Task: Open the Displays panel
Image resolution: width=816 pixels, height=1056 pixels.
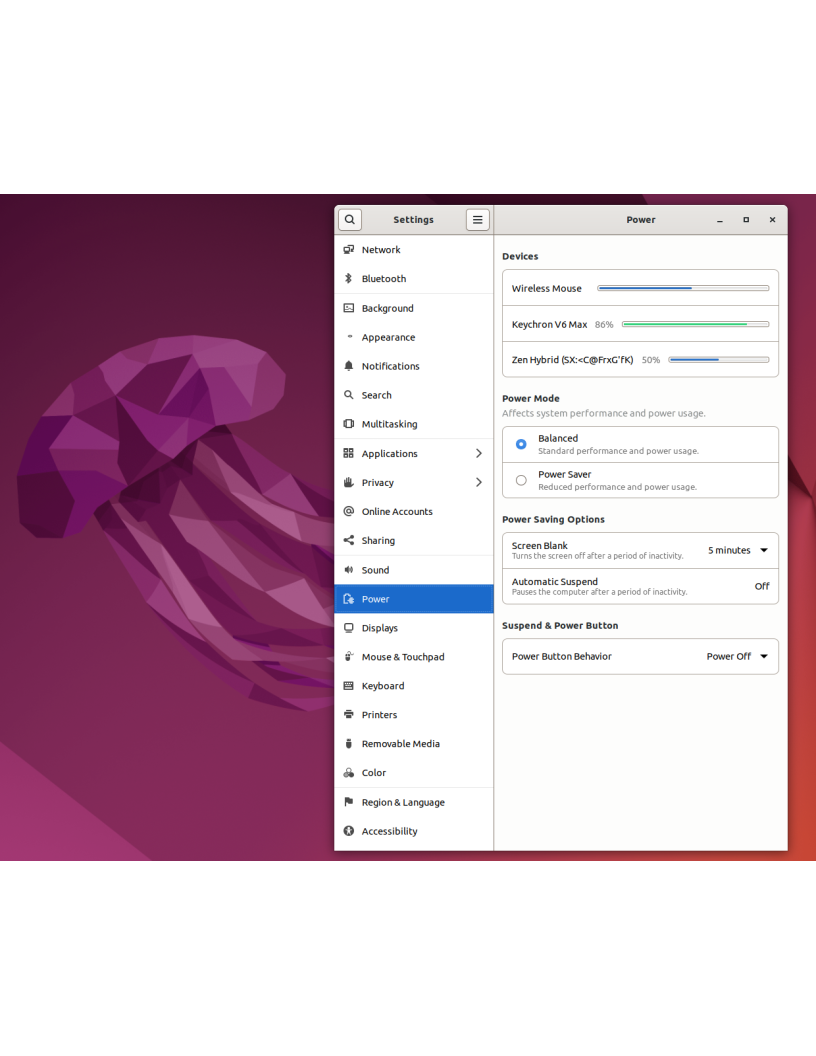Action: pos(413,628)
